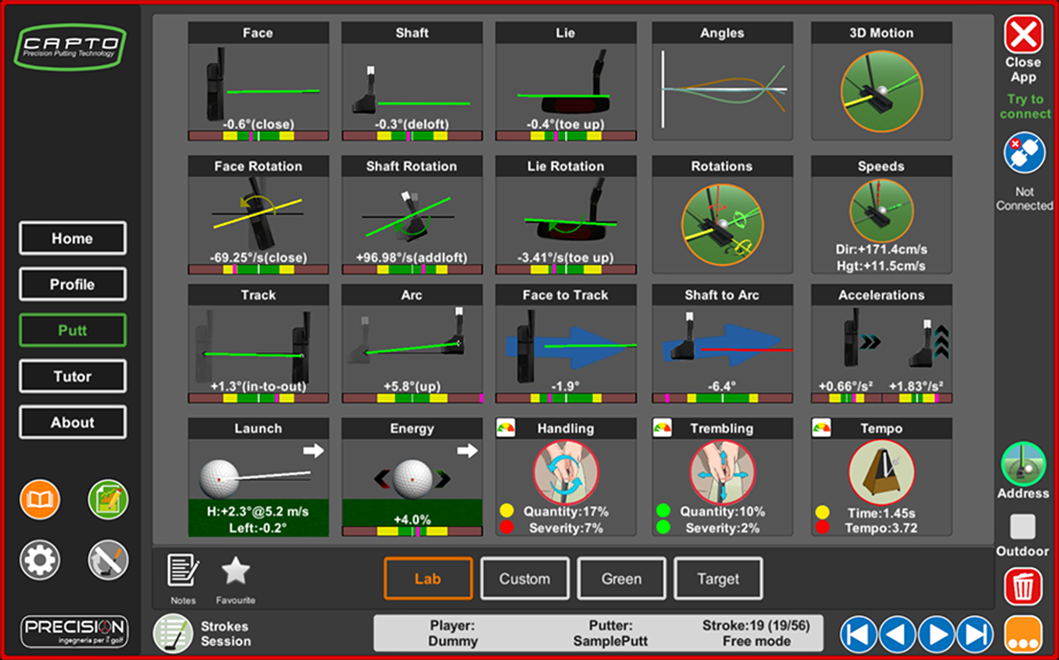The width and height of the screenshot is (1059, 660).
Task: Switch to the Green tab
Action: tap(621, 579)
